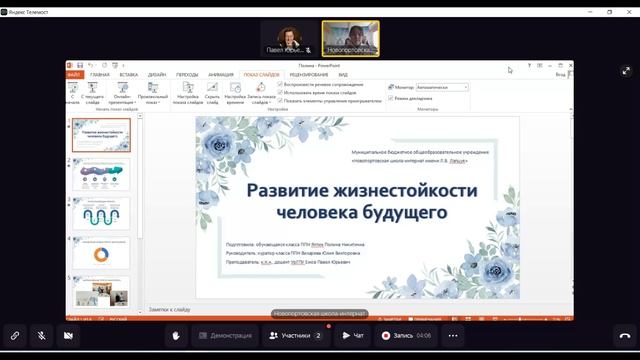Open Произвольный показ dropdown
The image size is (640, 360).
153,93
